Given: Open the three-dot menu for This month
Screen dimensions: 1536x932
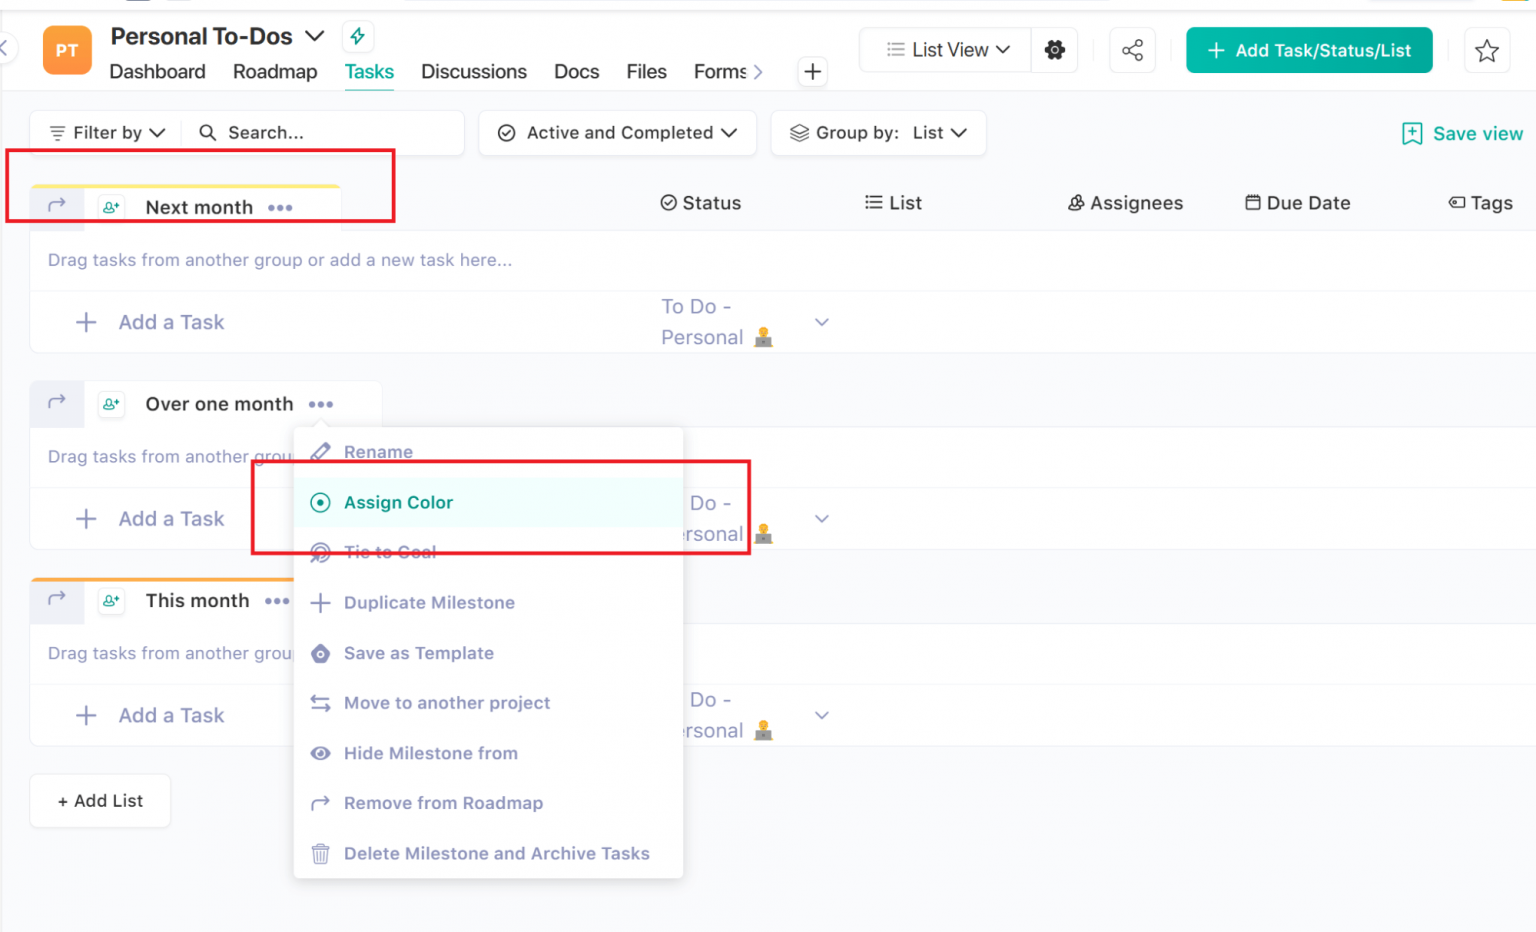Looking at the screenshot, I should tap(276, 601).
